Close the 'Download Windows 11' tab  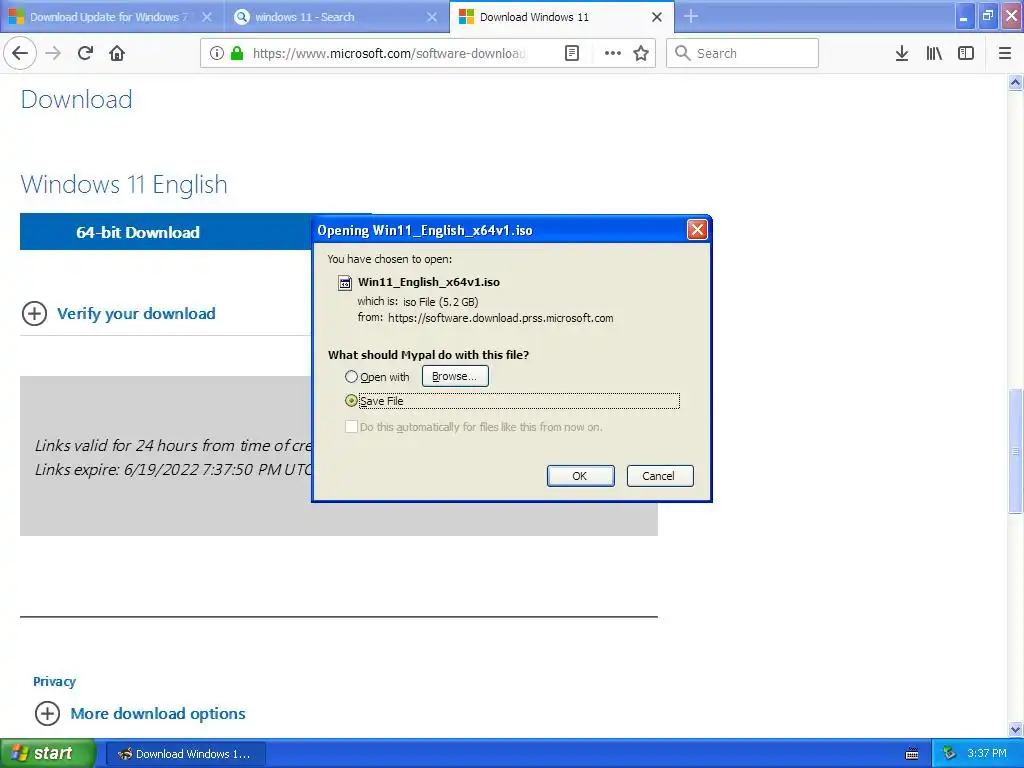tap(657, 17)
